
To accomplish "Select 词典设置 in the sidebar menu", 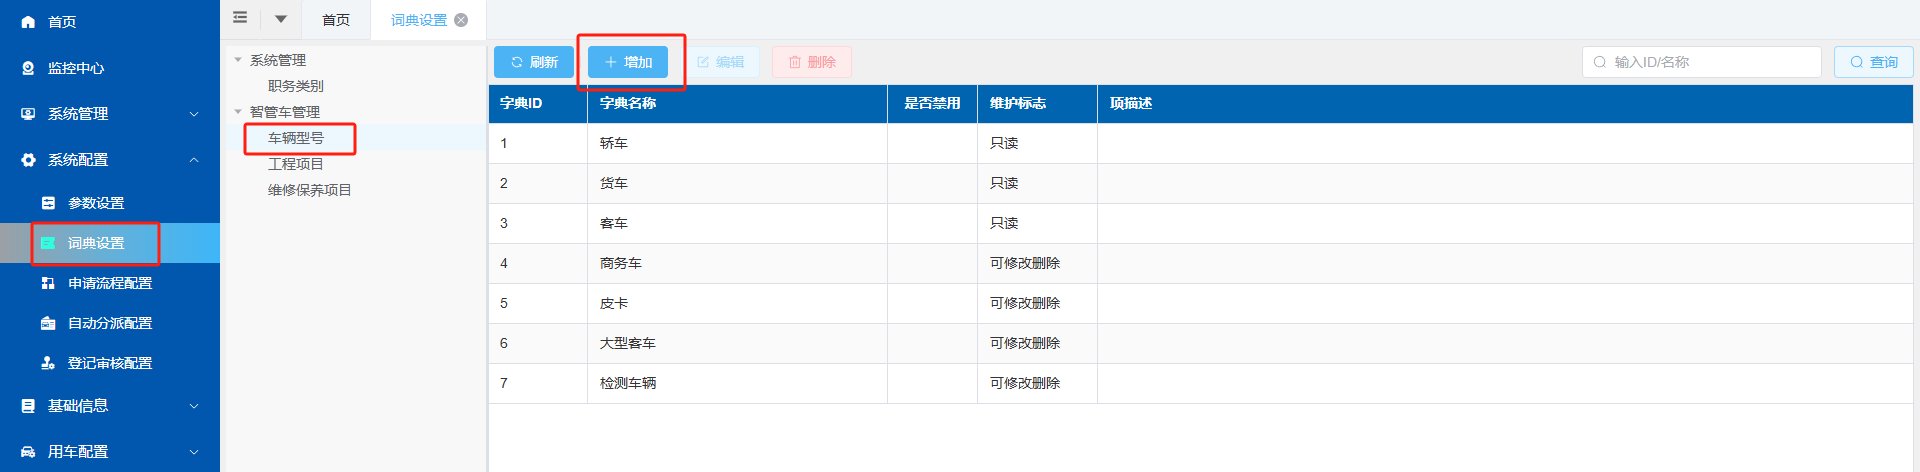I will click(x=96, y=243).
